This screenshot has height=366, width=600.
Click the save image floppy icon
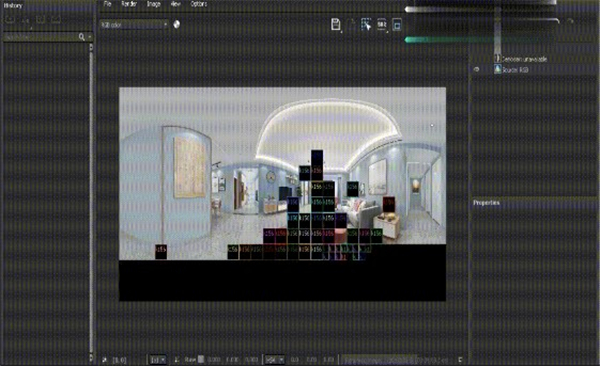click(x=336, y=25)
